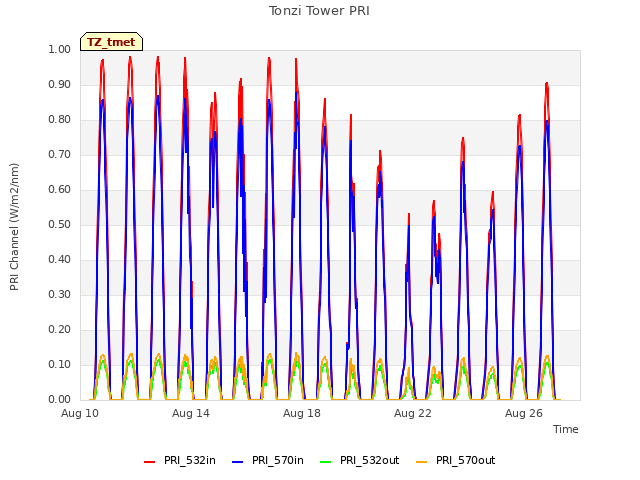The image size is (640, 480).
Task: Click the Aug 18 x-axis tick label
Action: click(x=302, y=413)
